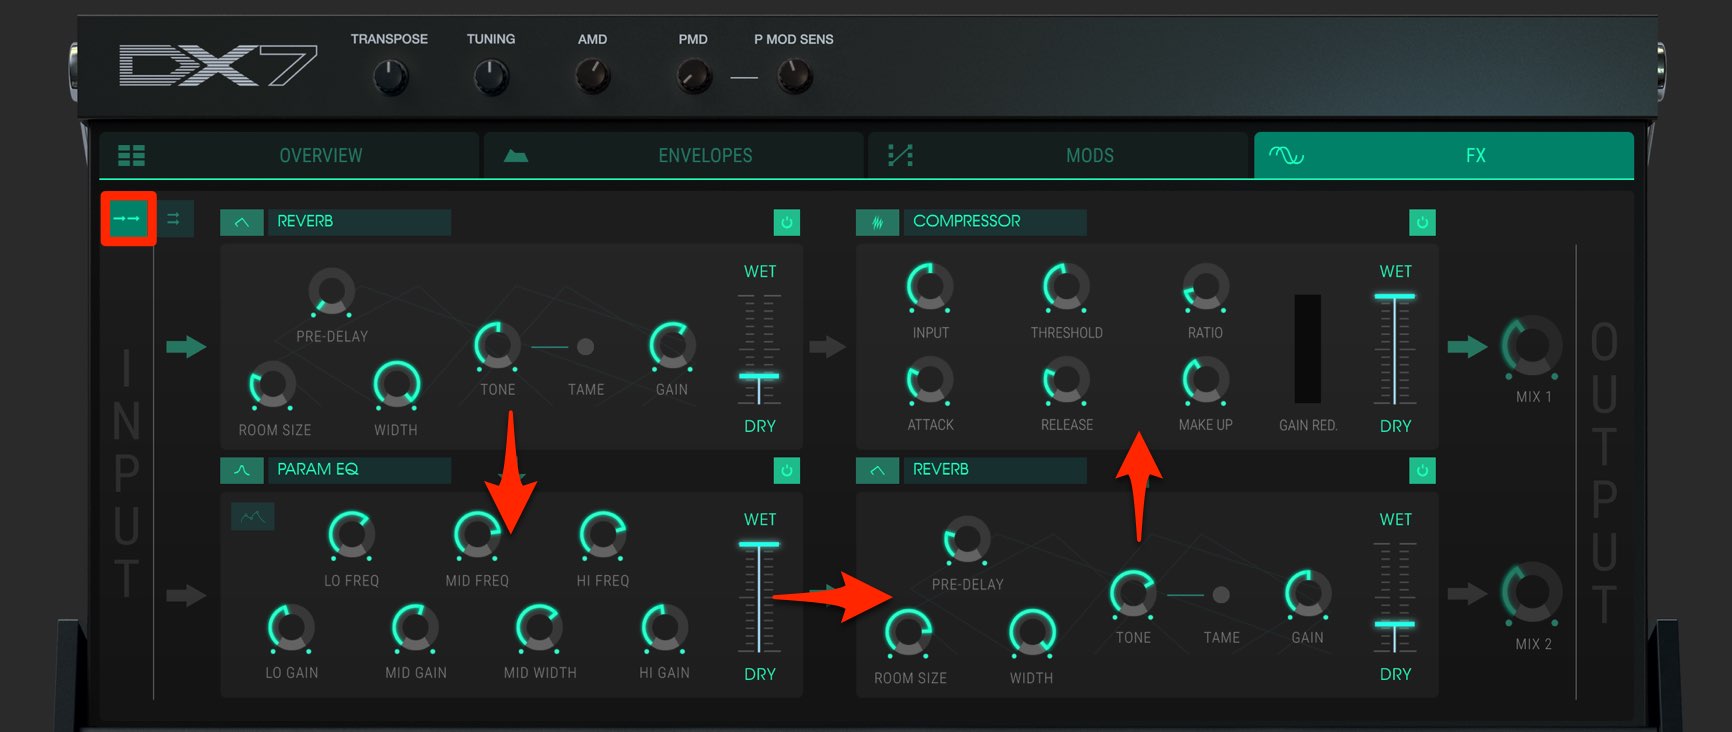Click the Threshold knob in Compressor

1066,288
